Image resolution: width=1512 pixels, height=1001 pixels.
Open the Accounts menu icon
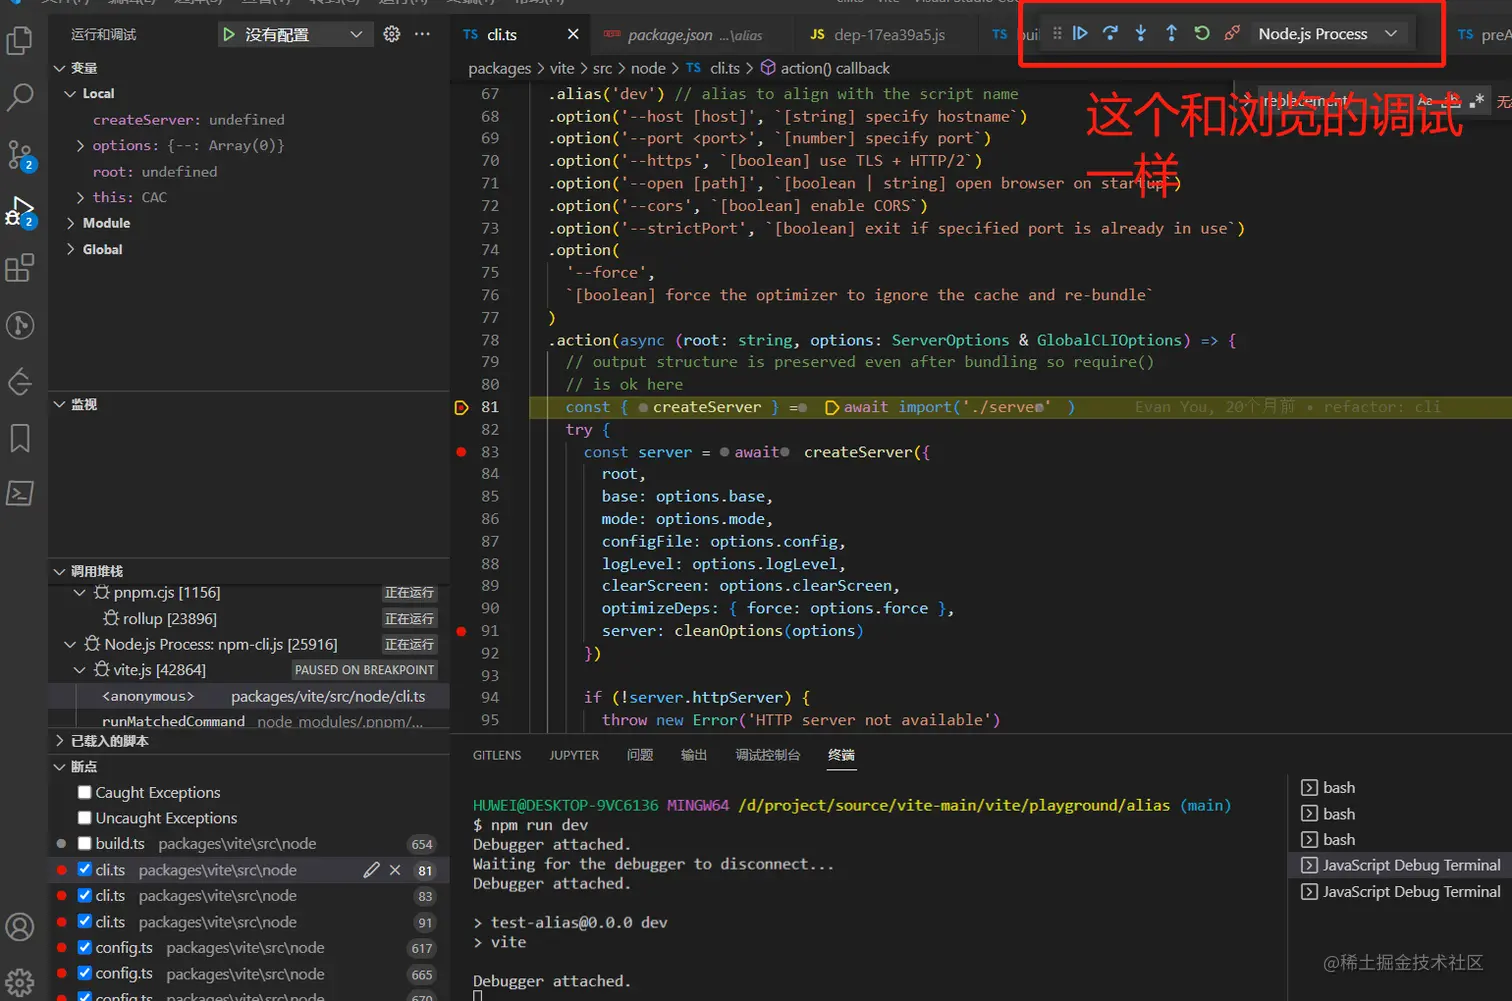20,927
